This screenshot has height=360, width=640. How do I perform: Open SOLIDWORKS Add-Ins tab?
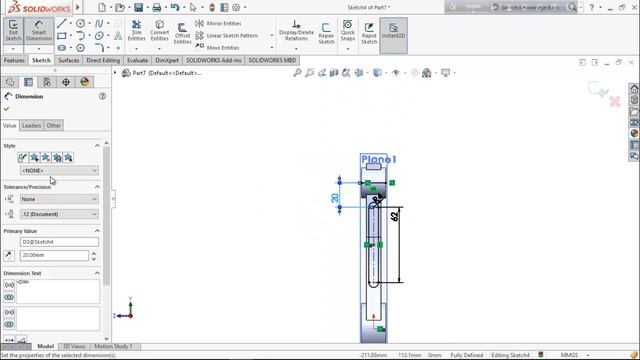pyautogui.click(x=214, y=60)
